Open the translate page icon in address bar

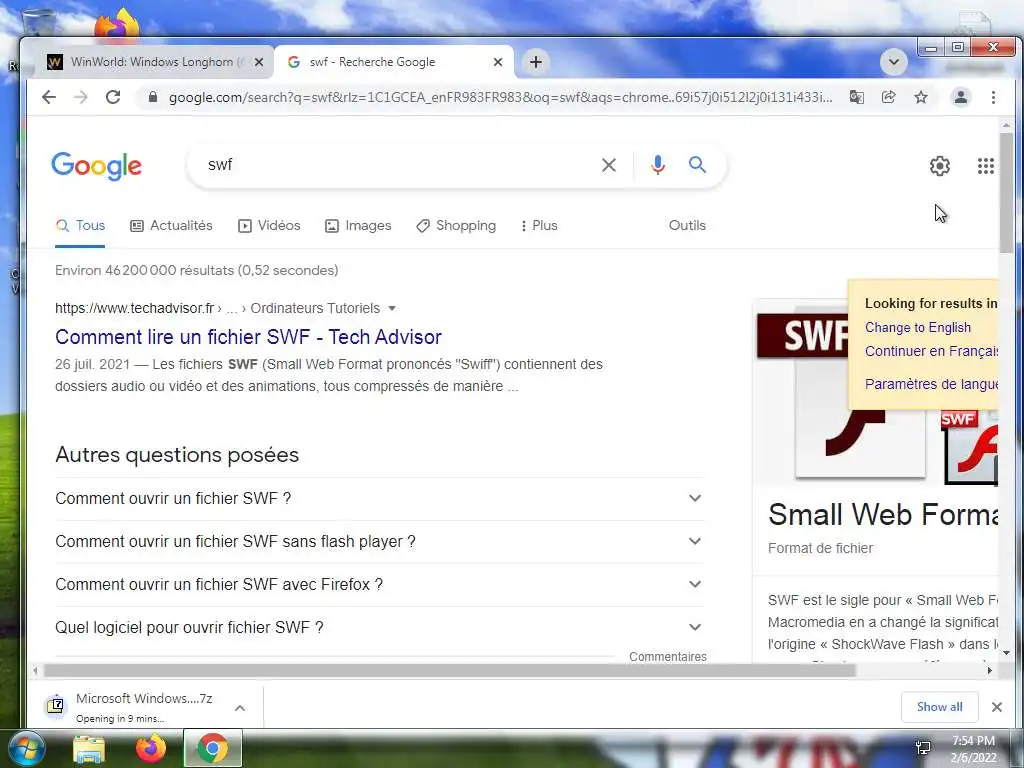(x=856, y=97)
